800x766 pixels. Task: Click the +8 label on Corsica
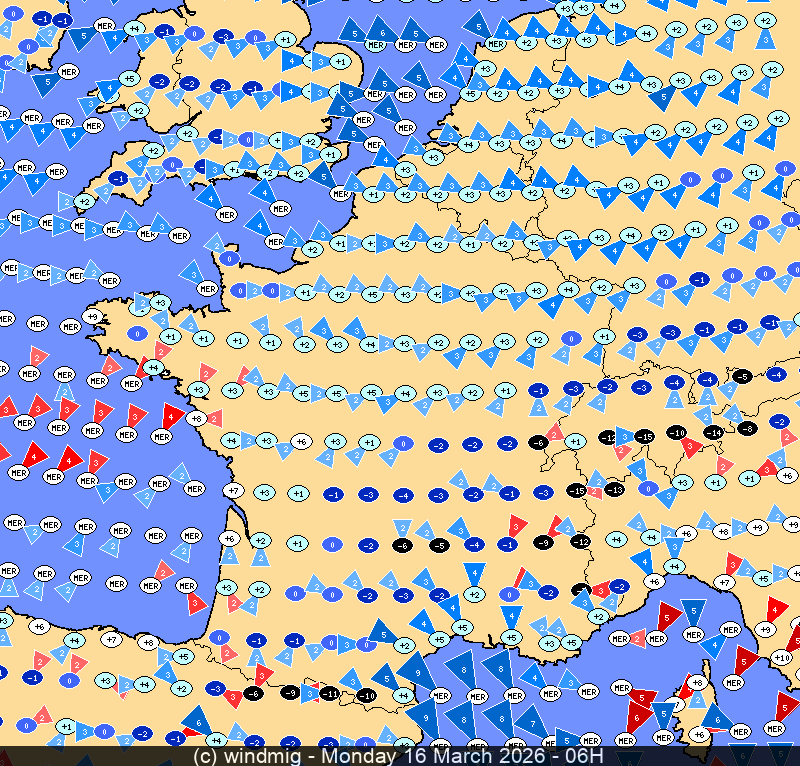tap(699, 682)
